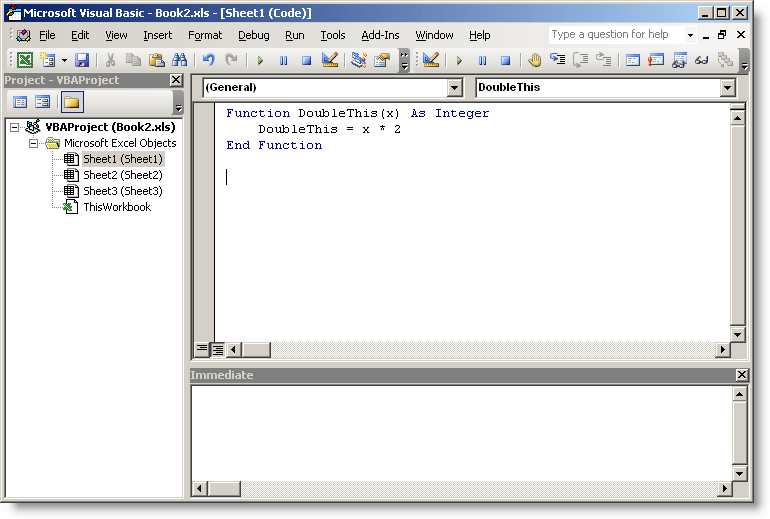Save the workbook with the floppy disk icon

click(x=82, y=60)
